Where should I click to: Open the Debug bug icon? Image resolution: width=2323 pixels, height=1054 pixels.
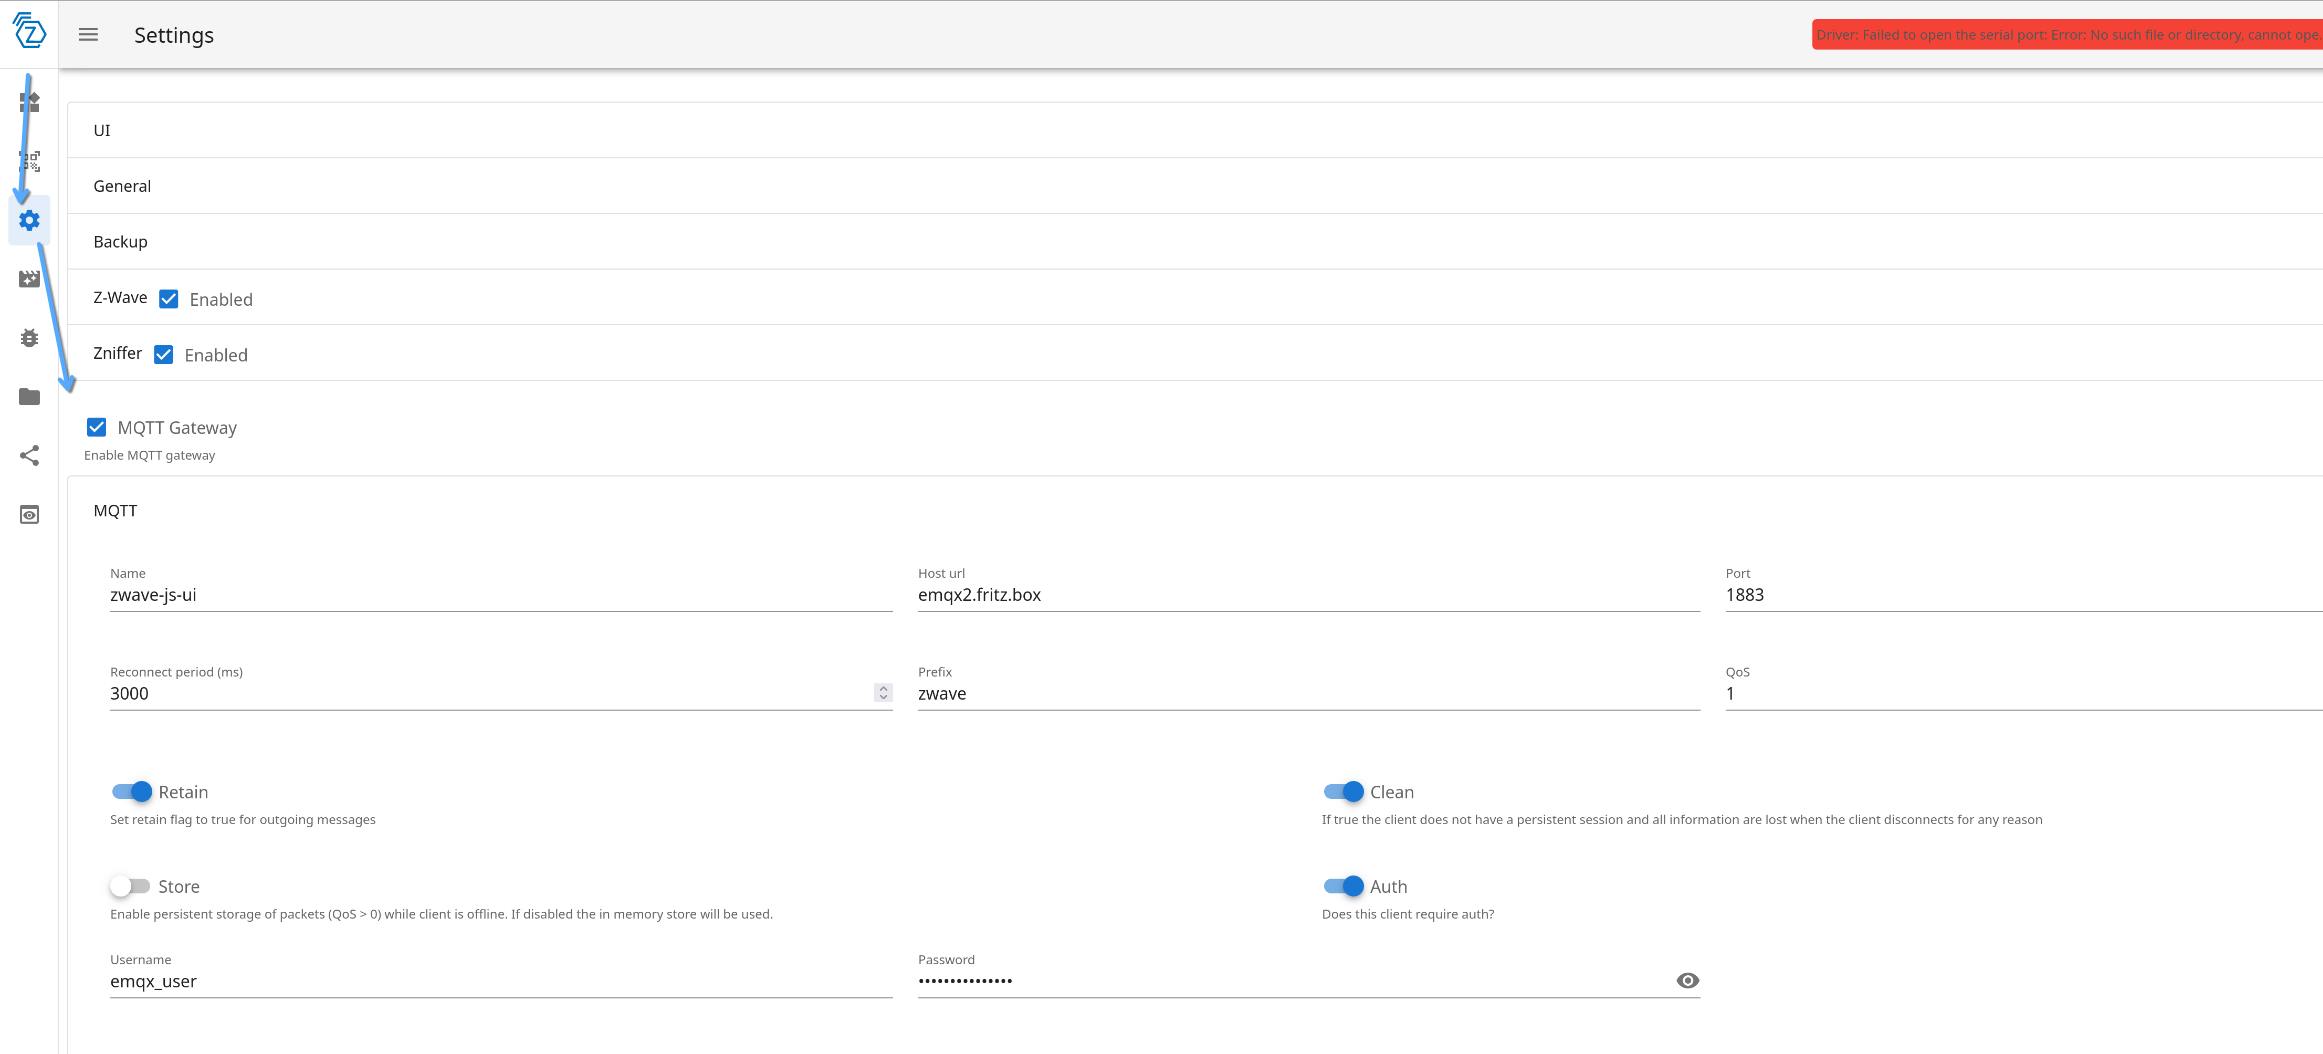29,338
